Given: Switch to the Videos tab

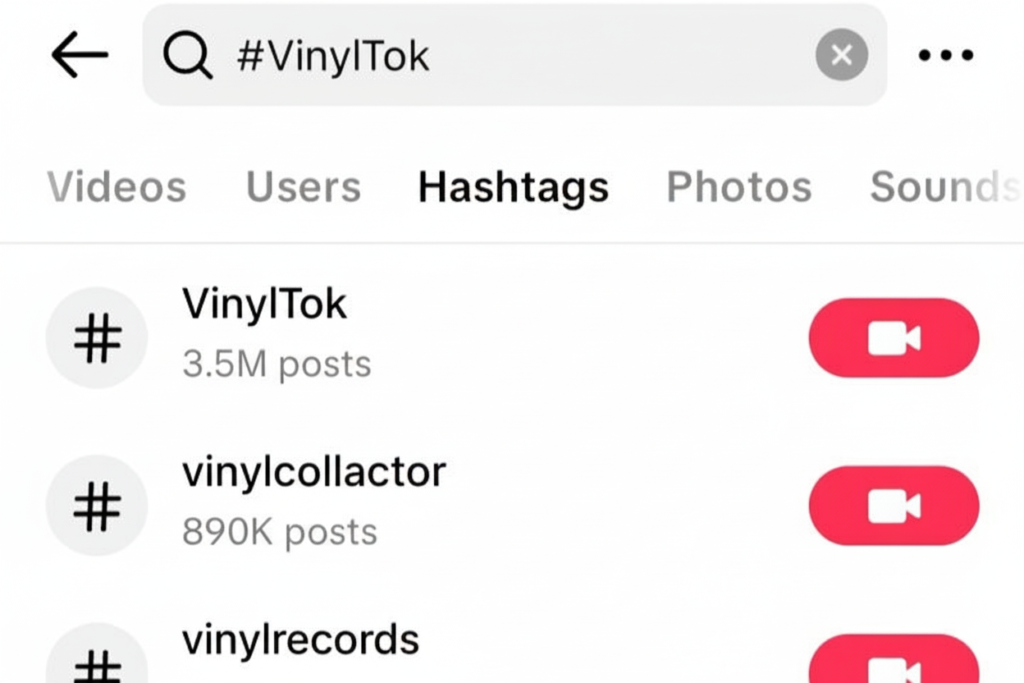Looking at the screenshot, I should [x=116, y=187].
